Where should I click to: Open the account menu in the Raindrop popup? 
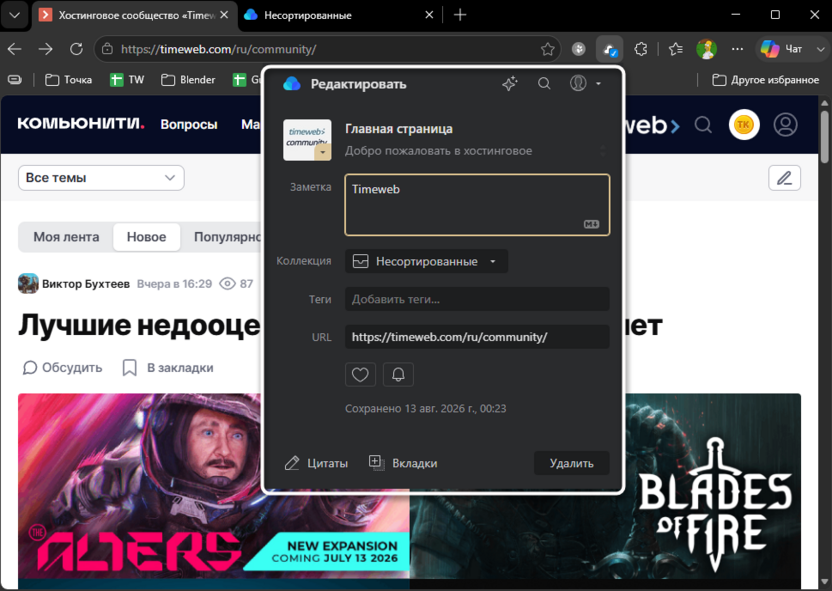click(x=585, y=83)
